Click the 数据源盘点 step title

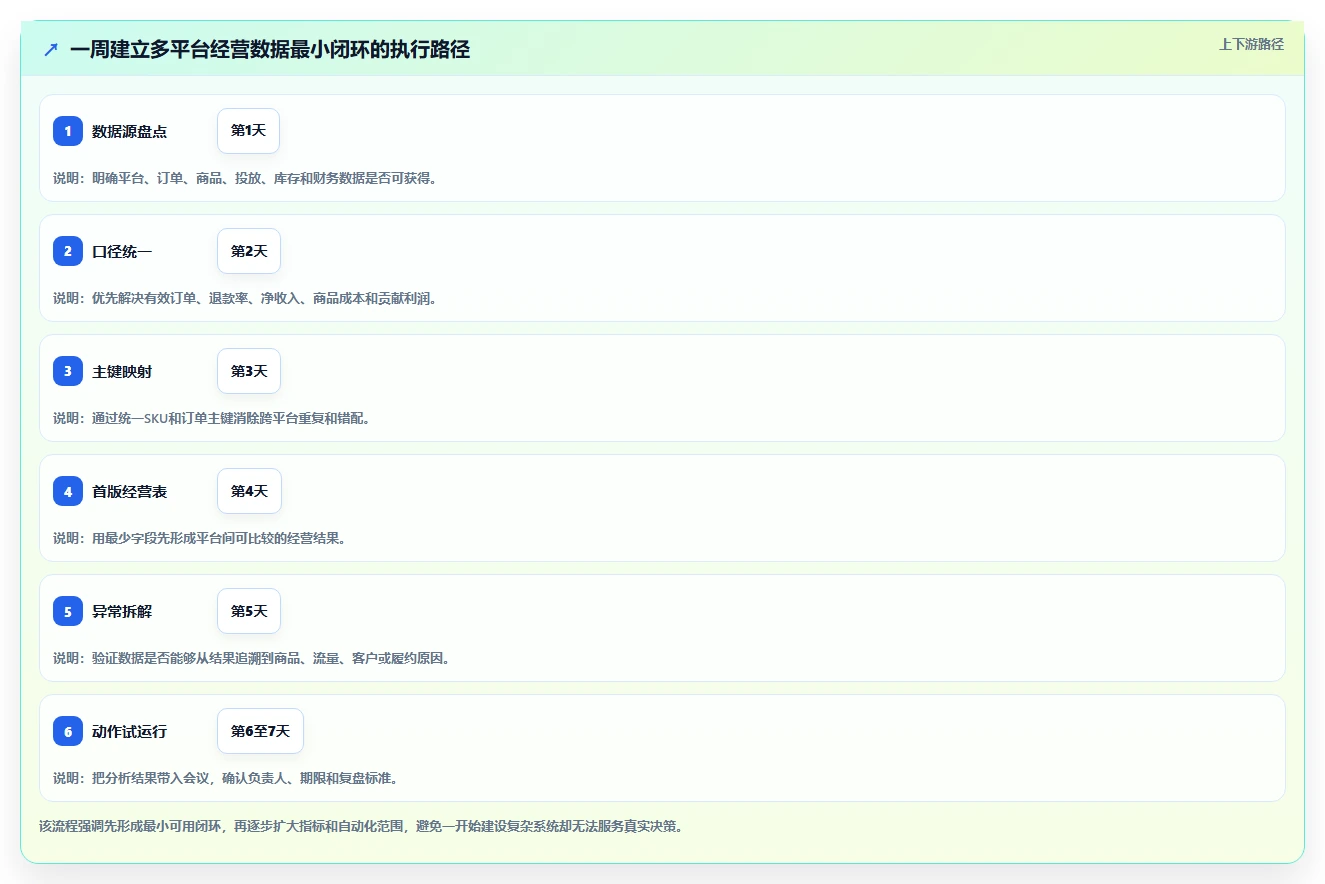point(129,131)
